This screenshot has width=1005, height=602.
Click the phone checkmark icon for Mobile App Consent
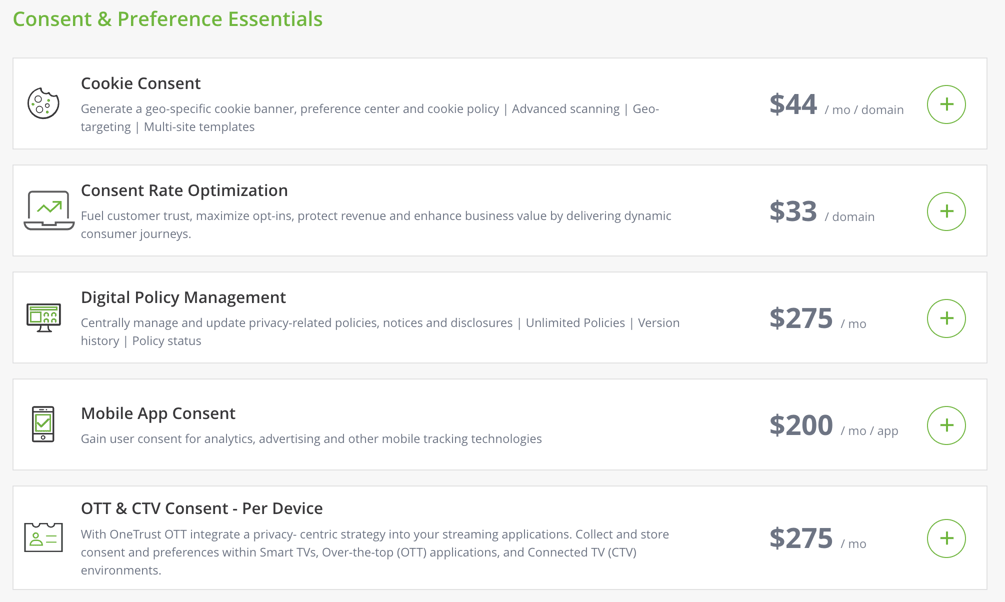[43, 424]
